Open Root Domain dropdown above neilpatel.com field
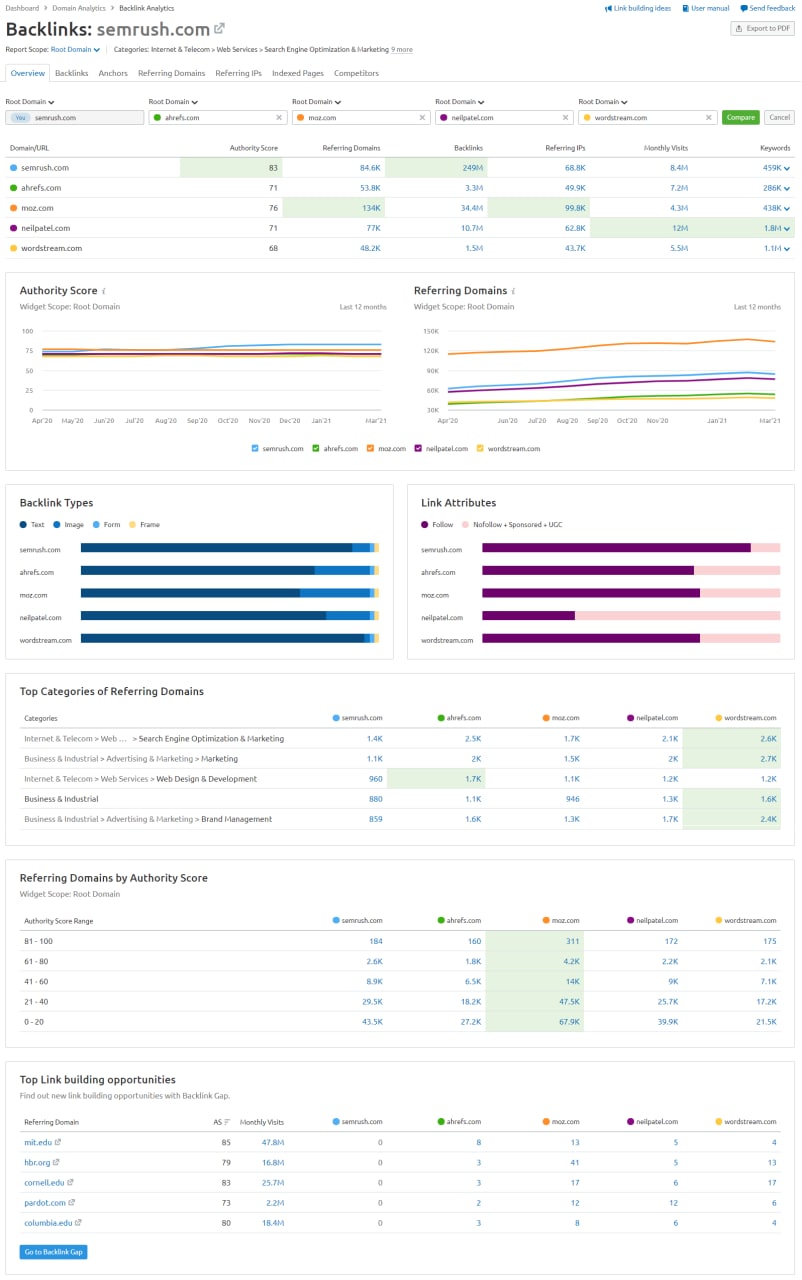Image resolution: width=802 pixels, height=1280 pixels. coord(460,101)
